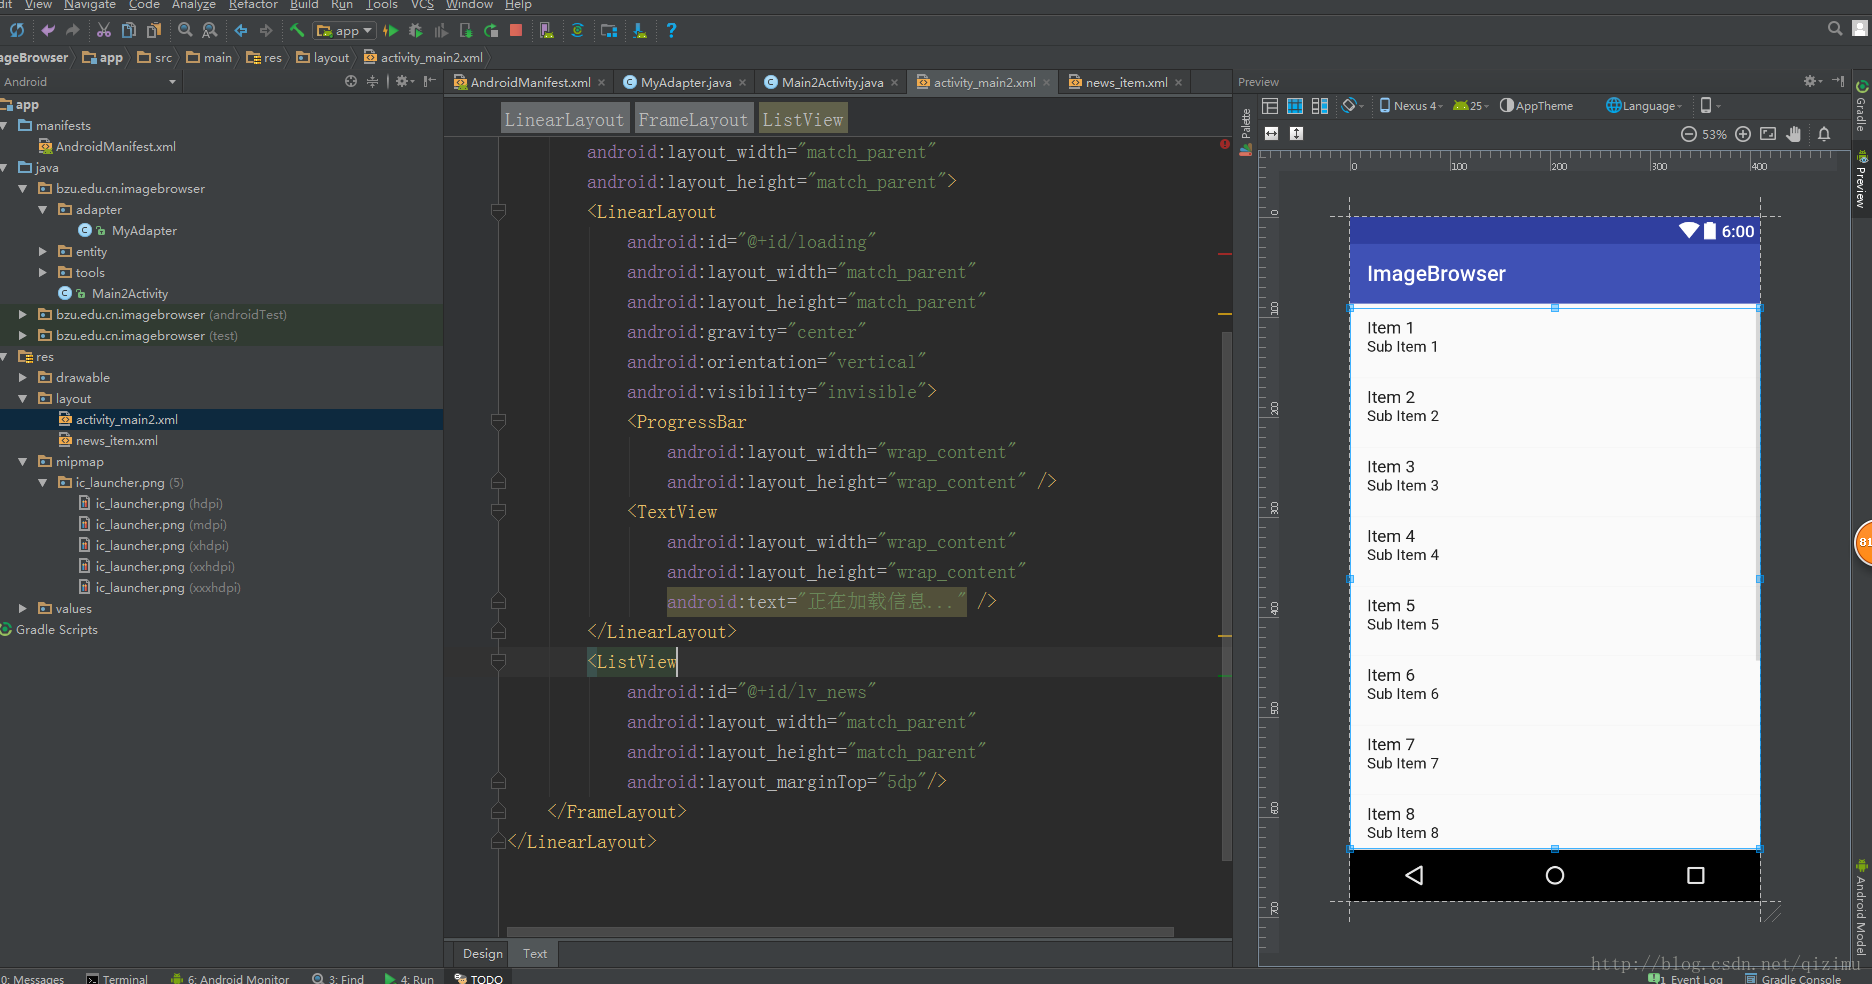Toggle the Gradle side panel
1872x984 pixels.
click(x=1861, y=106)
